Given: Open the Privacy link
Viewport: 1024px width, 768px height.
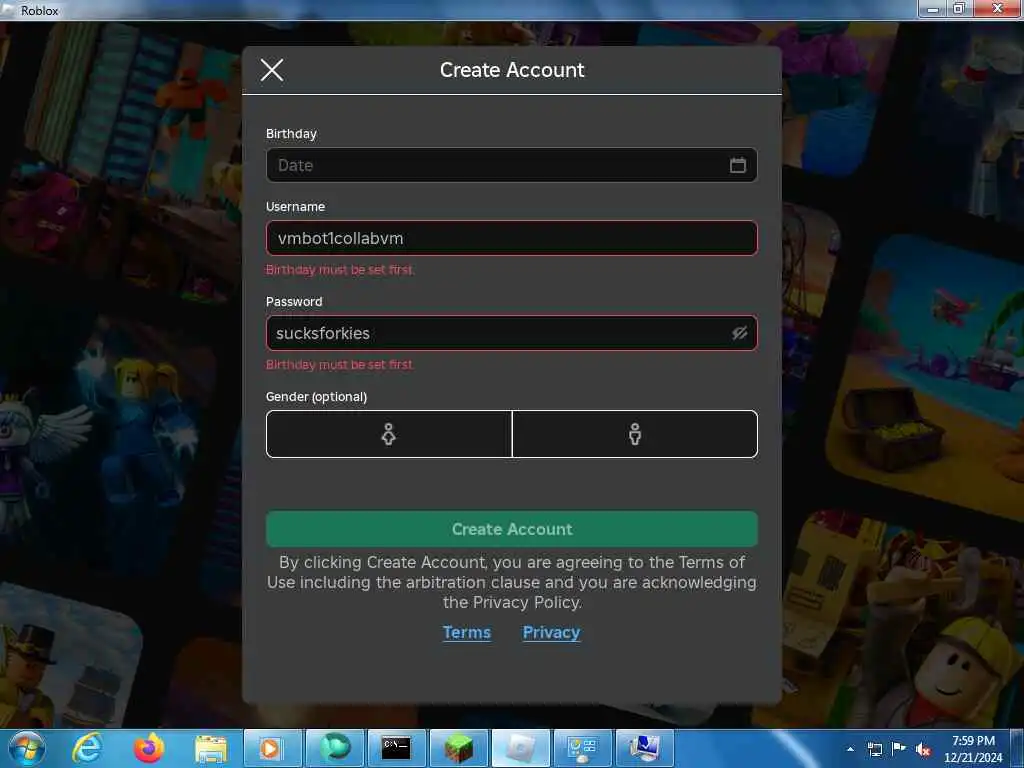Looking at the screenshot, I should [551, 632].
